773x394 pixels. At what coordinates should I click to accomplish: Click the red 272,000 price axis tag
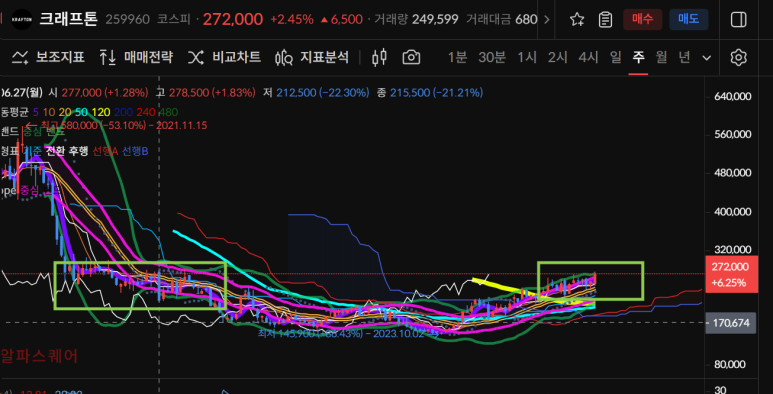click(731, 274)
